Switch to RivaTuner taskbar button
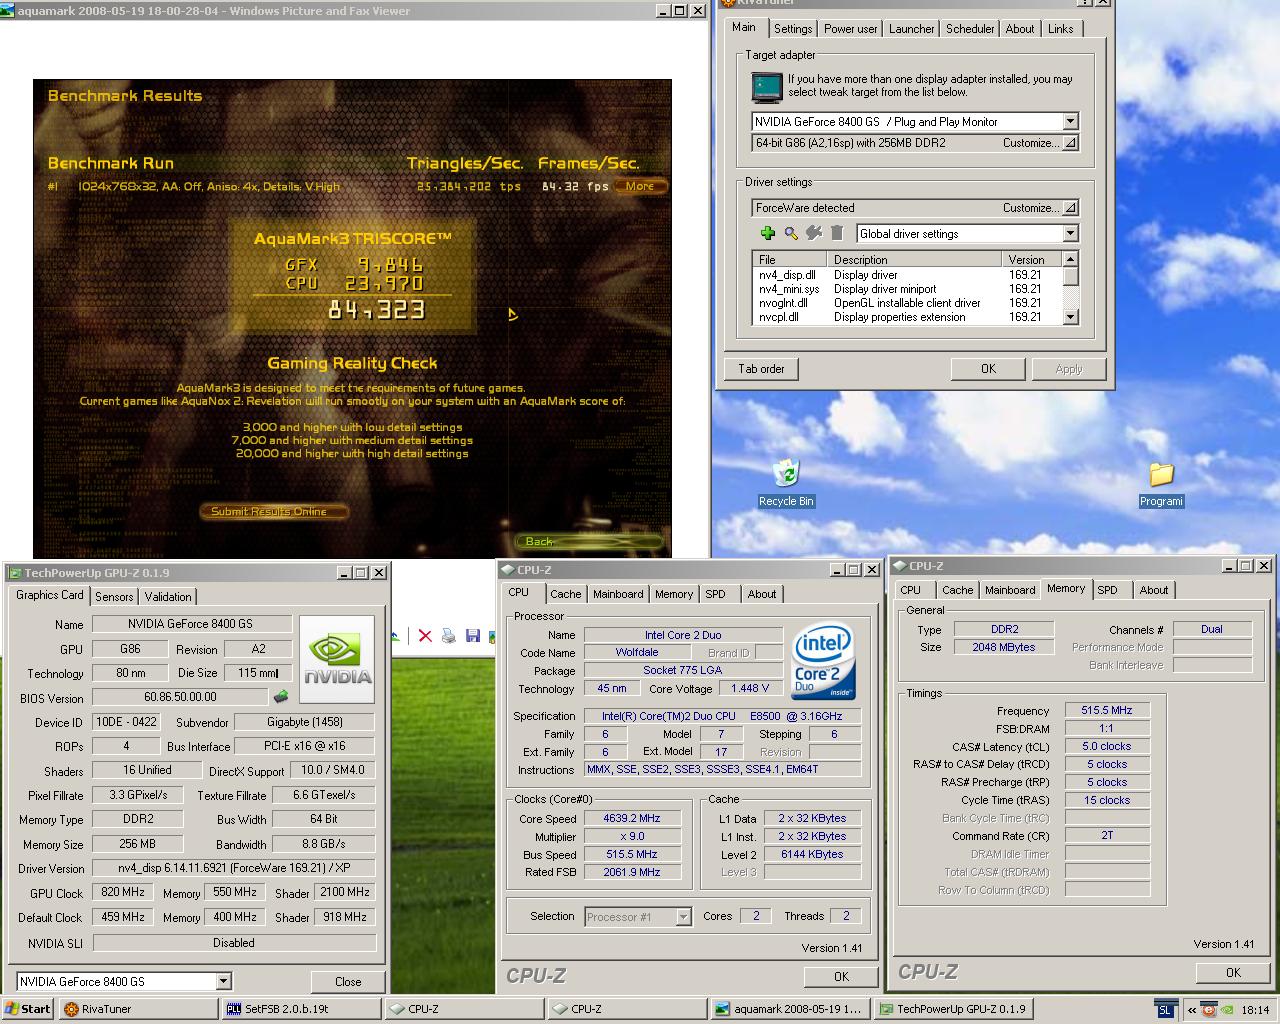 pyautogui.click(x=138, y=1009)
